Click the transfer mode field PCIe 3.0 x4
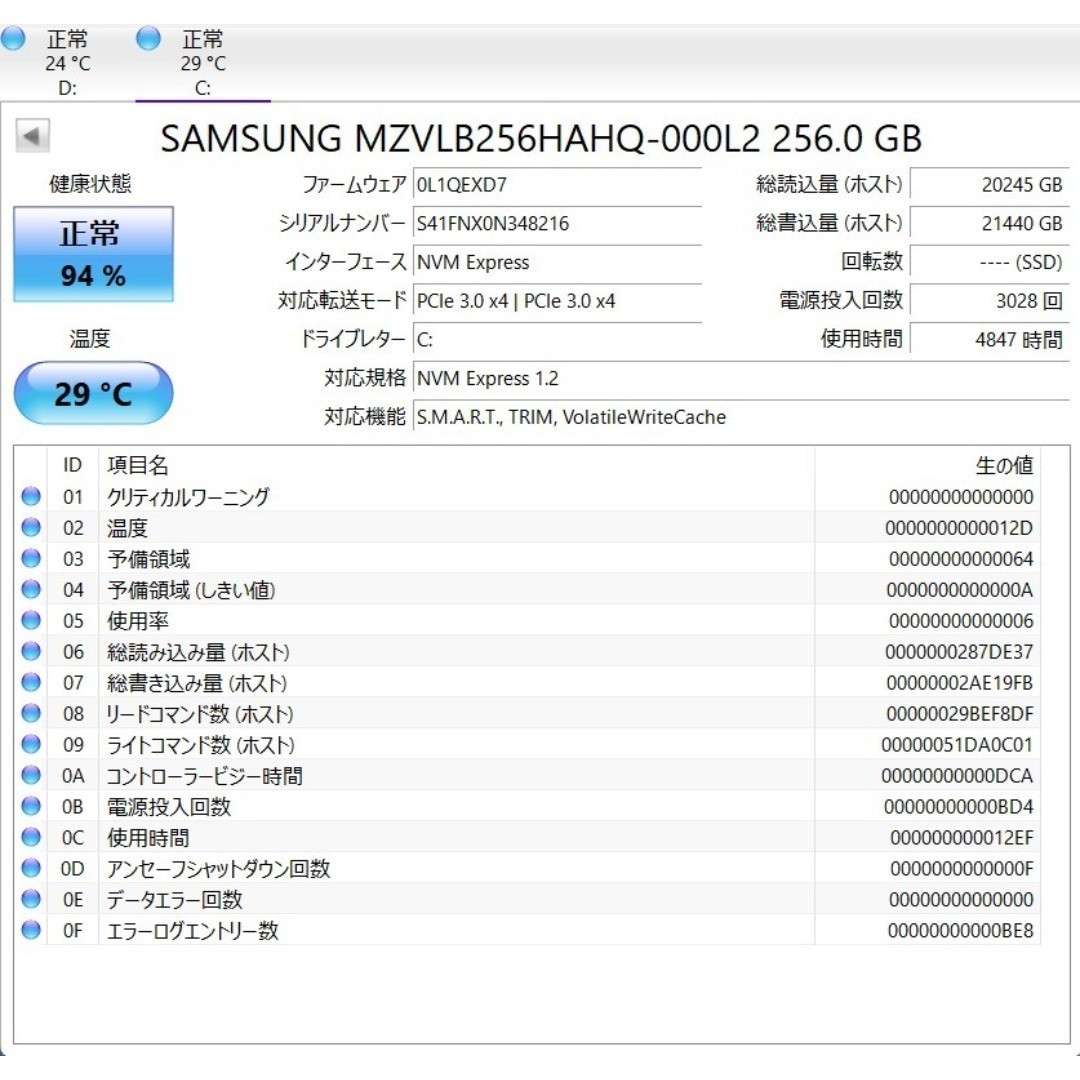1080x1080 pixels. point(557,301)
